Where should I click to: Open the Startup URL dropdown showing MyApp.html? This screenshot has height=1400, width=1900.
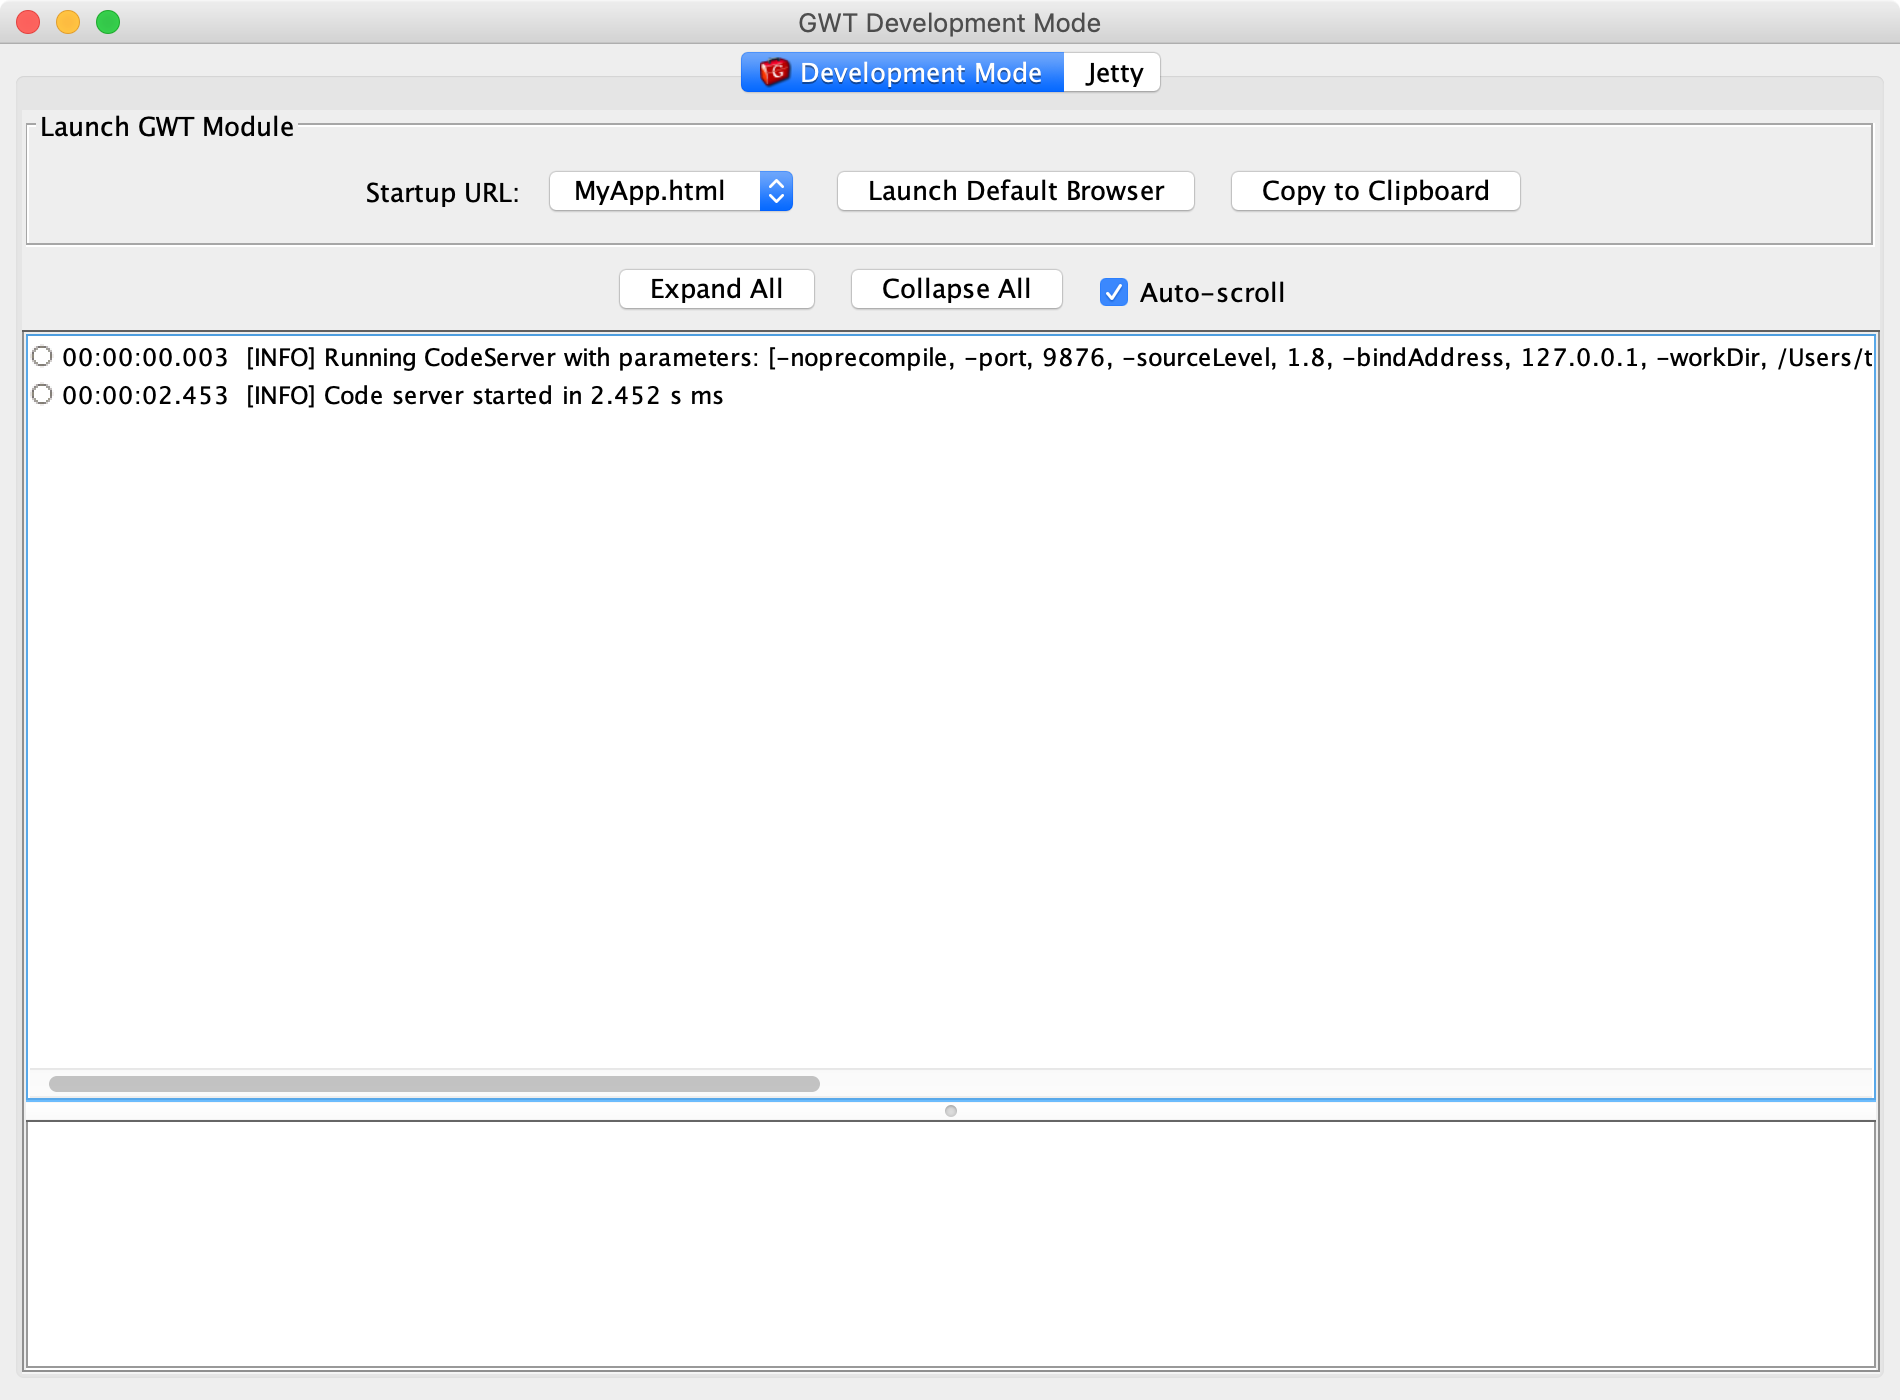click(671, 191)
